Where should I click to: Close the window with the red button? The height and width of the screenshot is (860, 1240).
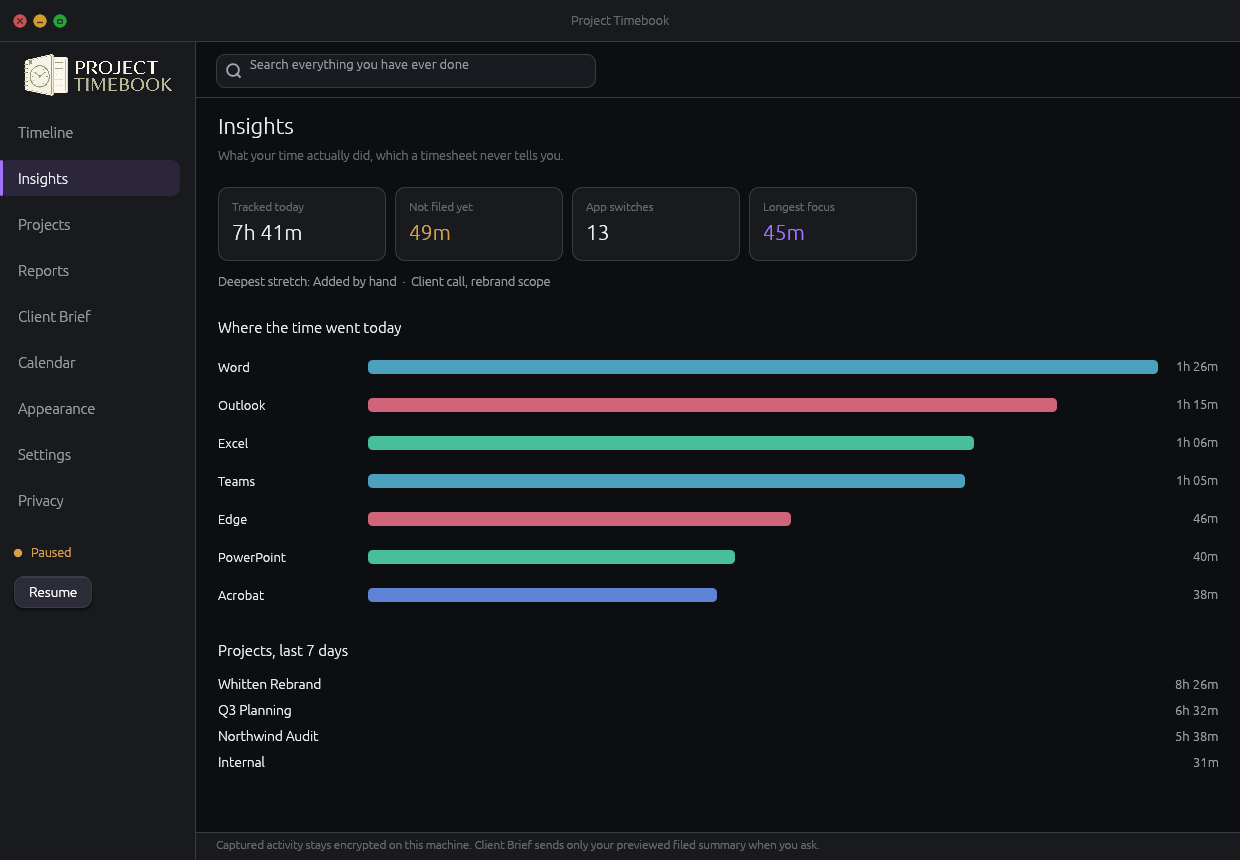click(x=20, y=21)
